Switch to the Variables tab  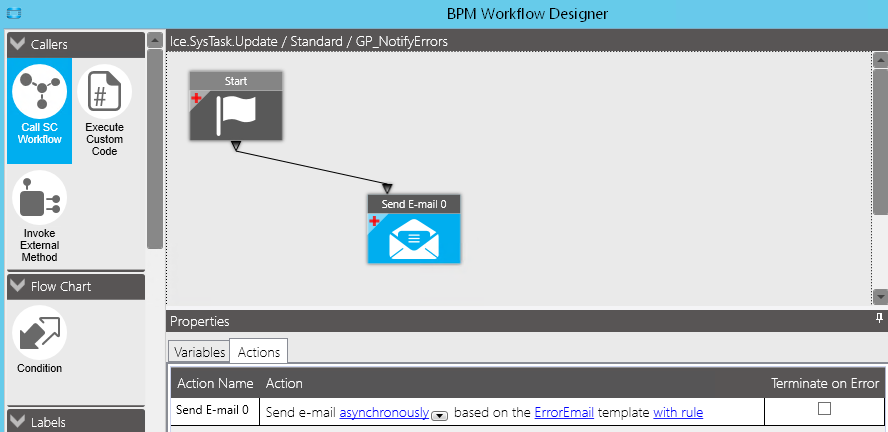[x=199, y=352]
